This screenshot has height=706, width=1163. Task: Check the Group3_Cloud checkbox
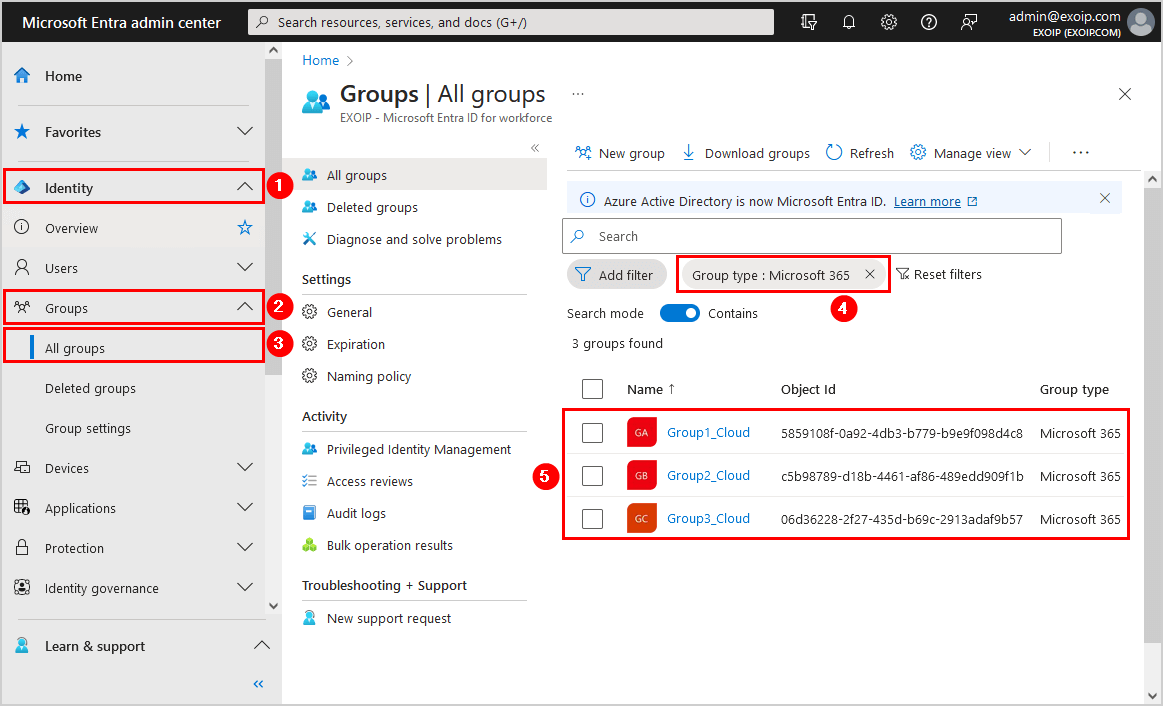593,518
